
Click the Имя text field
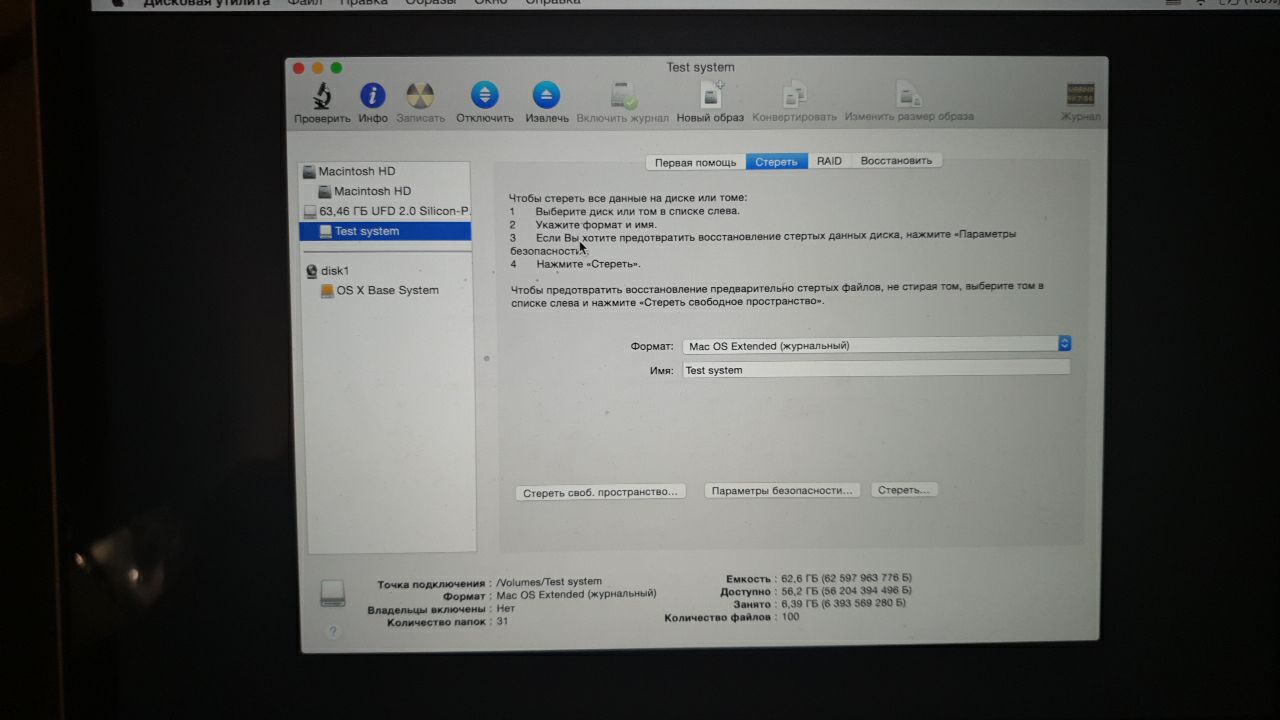[x=876, y=369]
